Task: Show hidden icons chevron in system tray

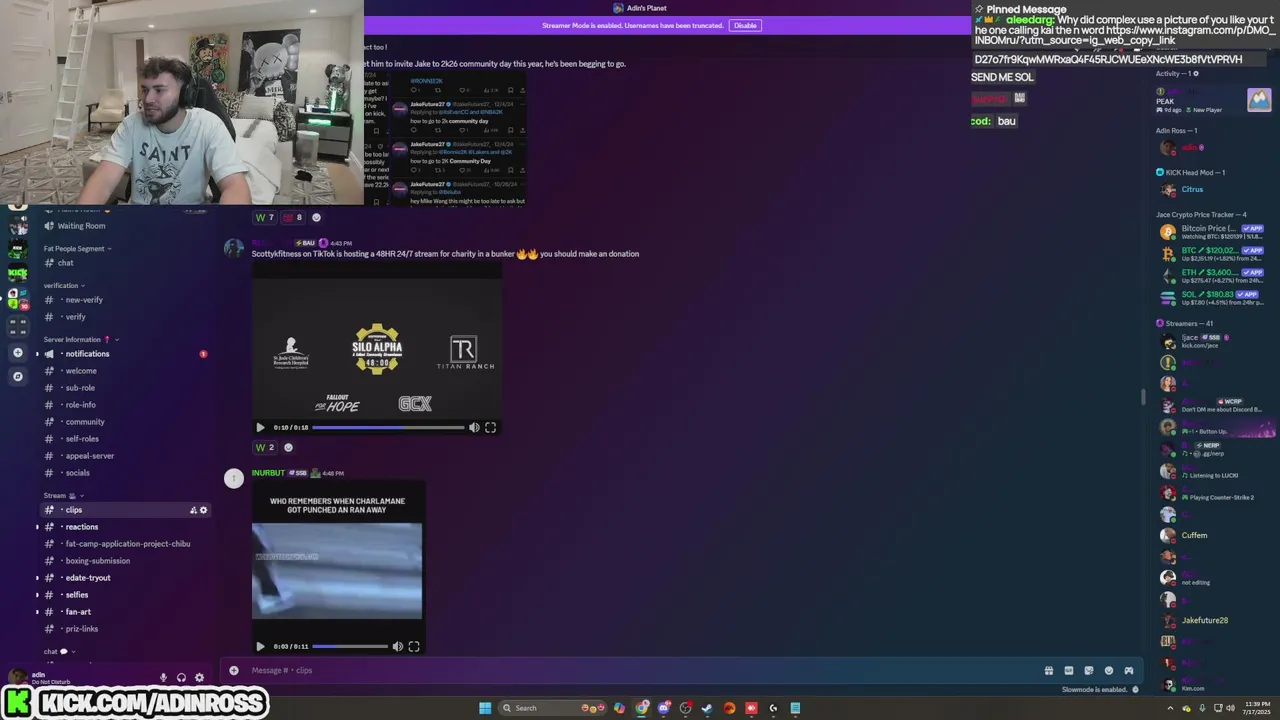Action: 1172,708
